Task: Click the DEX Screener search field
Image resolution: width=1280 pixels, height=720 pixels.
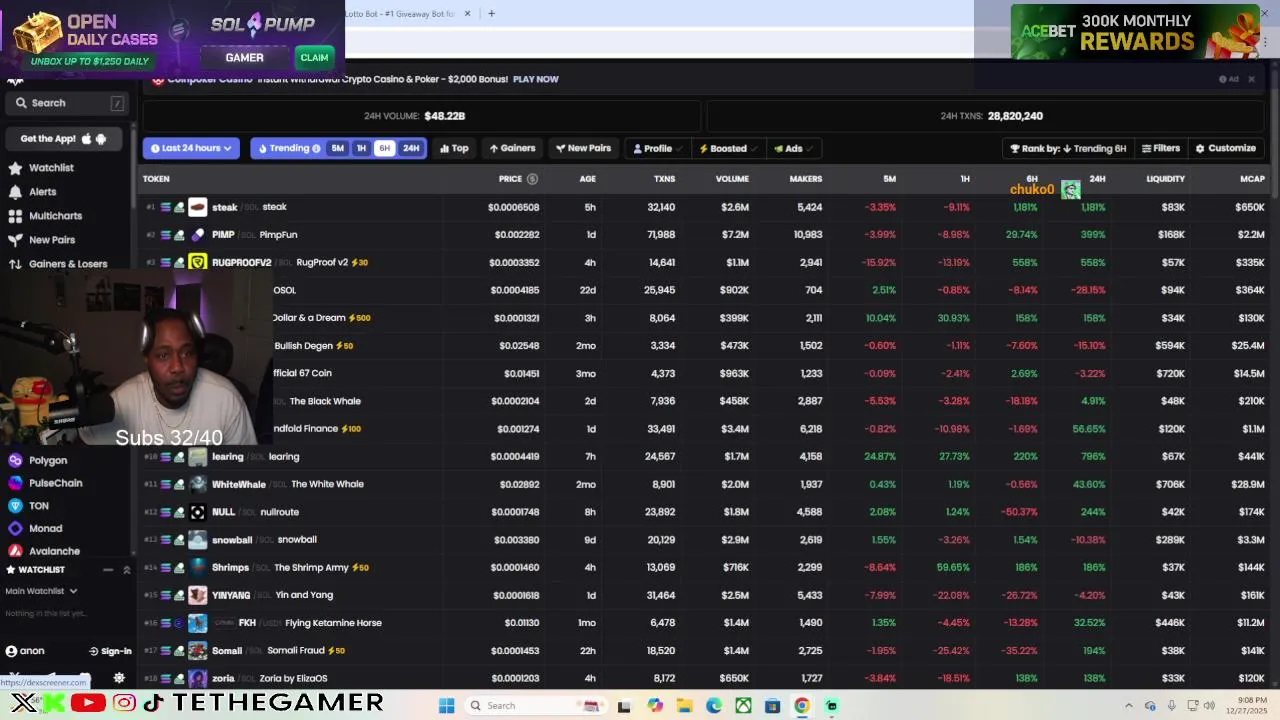Action: click(x=68, y=103)
